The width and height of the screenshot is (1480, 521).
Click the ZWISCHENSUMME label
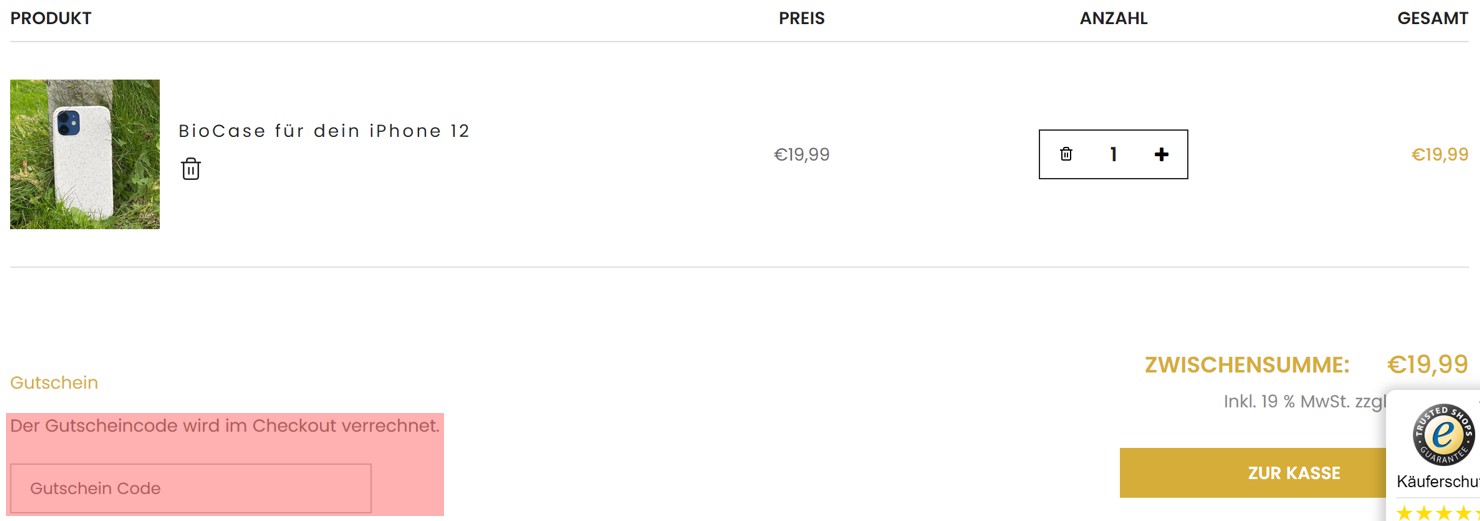1247,365
